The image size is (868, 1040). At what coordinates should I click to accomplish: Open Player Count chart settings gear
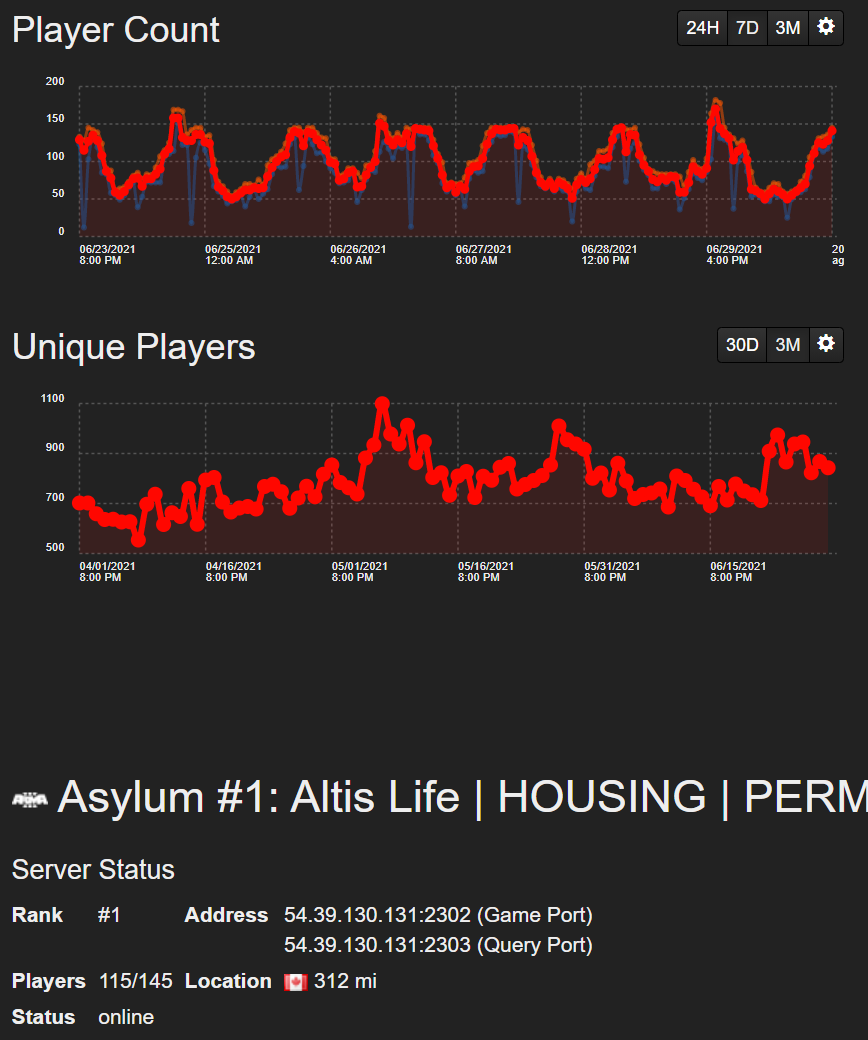tap(826, 28)
